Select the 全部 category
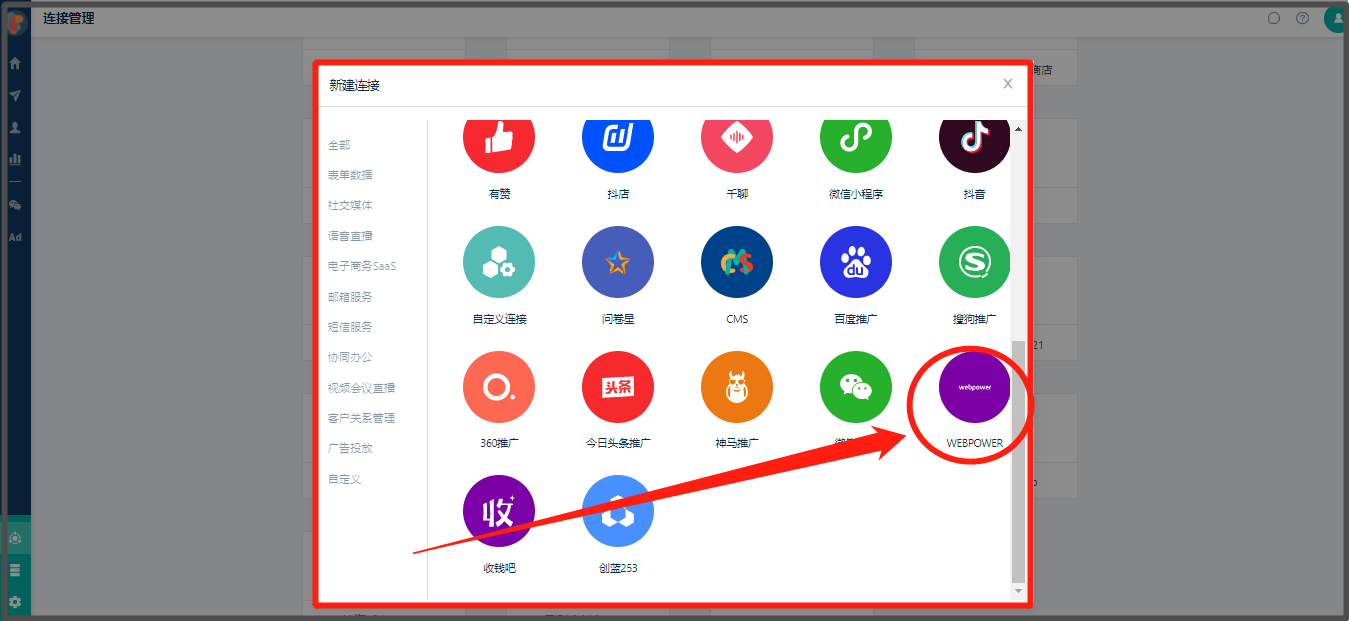Screen dimensions: 1349x621 pos(339,145)
